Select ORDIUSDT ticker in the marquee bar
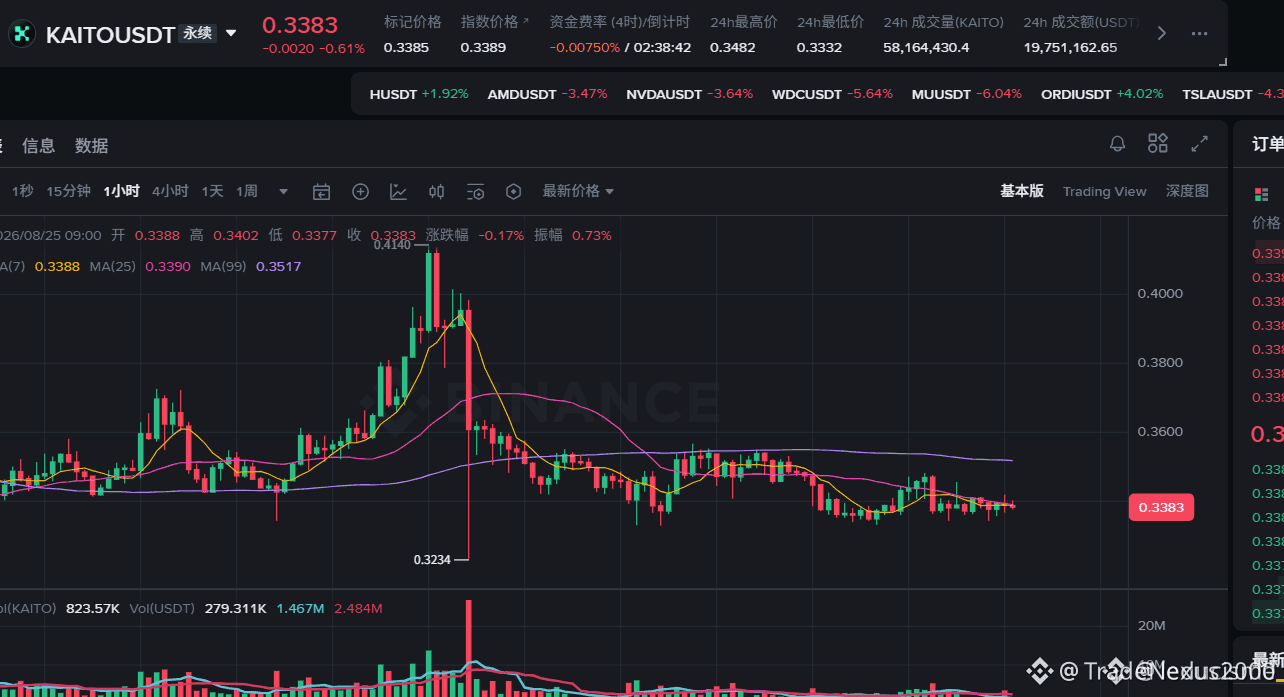The image size is (1284, 697). tap(1102, 94)
